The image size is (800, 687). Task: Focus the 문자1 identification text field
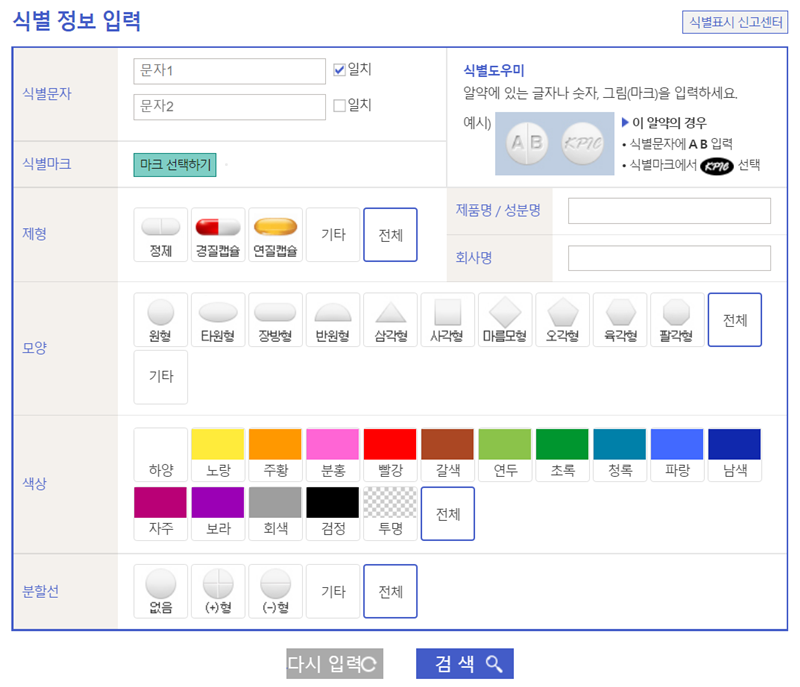point(230,71)
